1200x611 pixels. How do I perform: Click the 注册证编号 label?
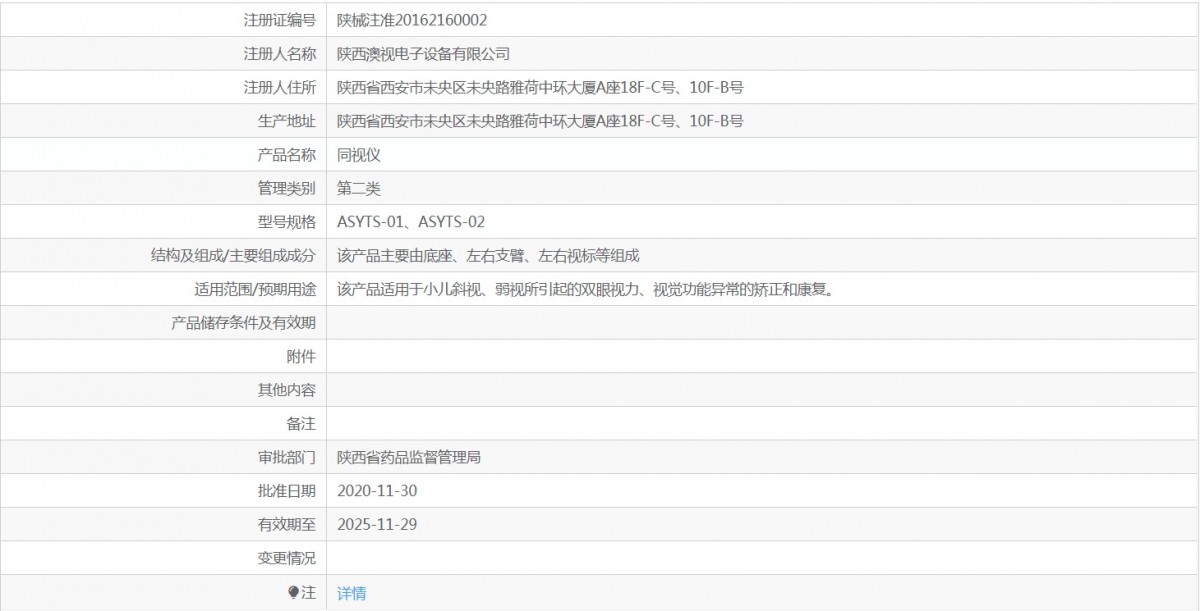279,19
